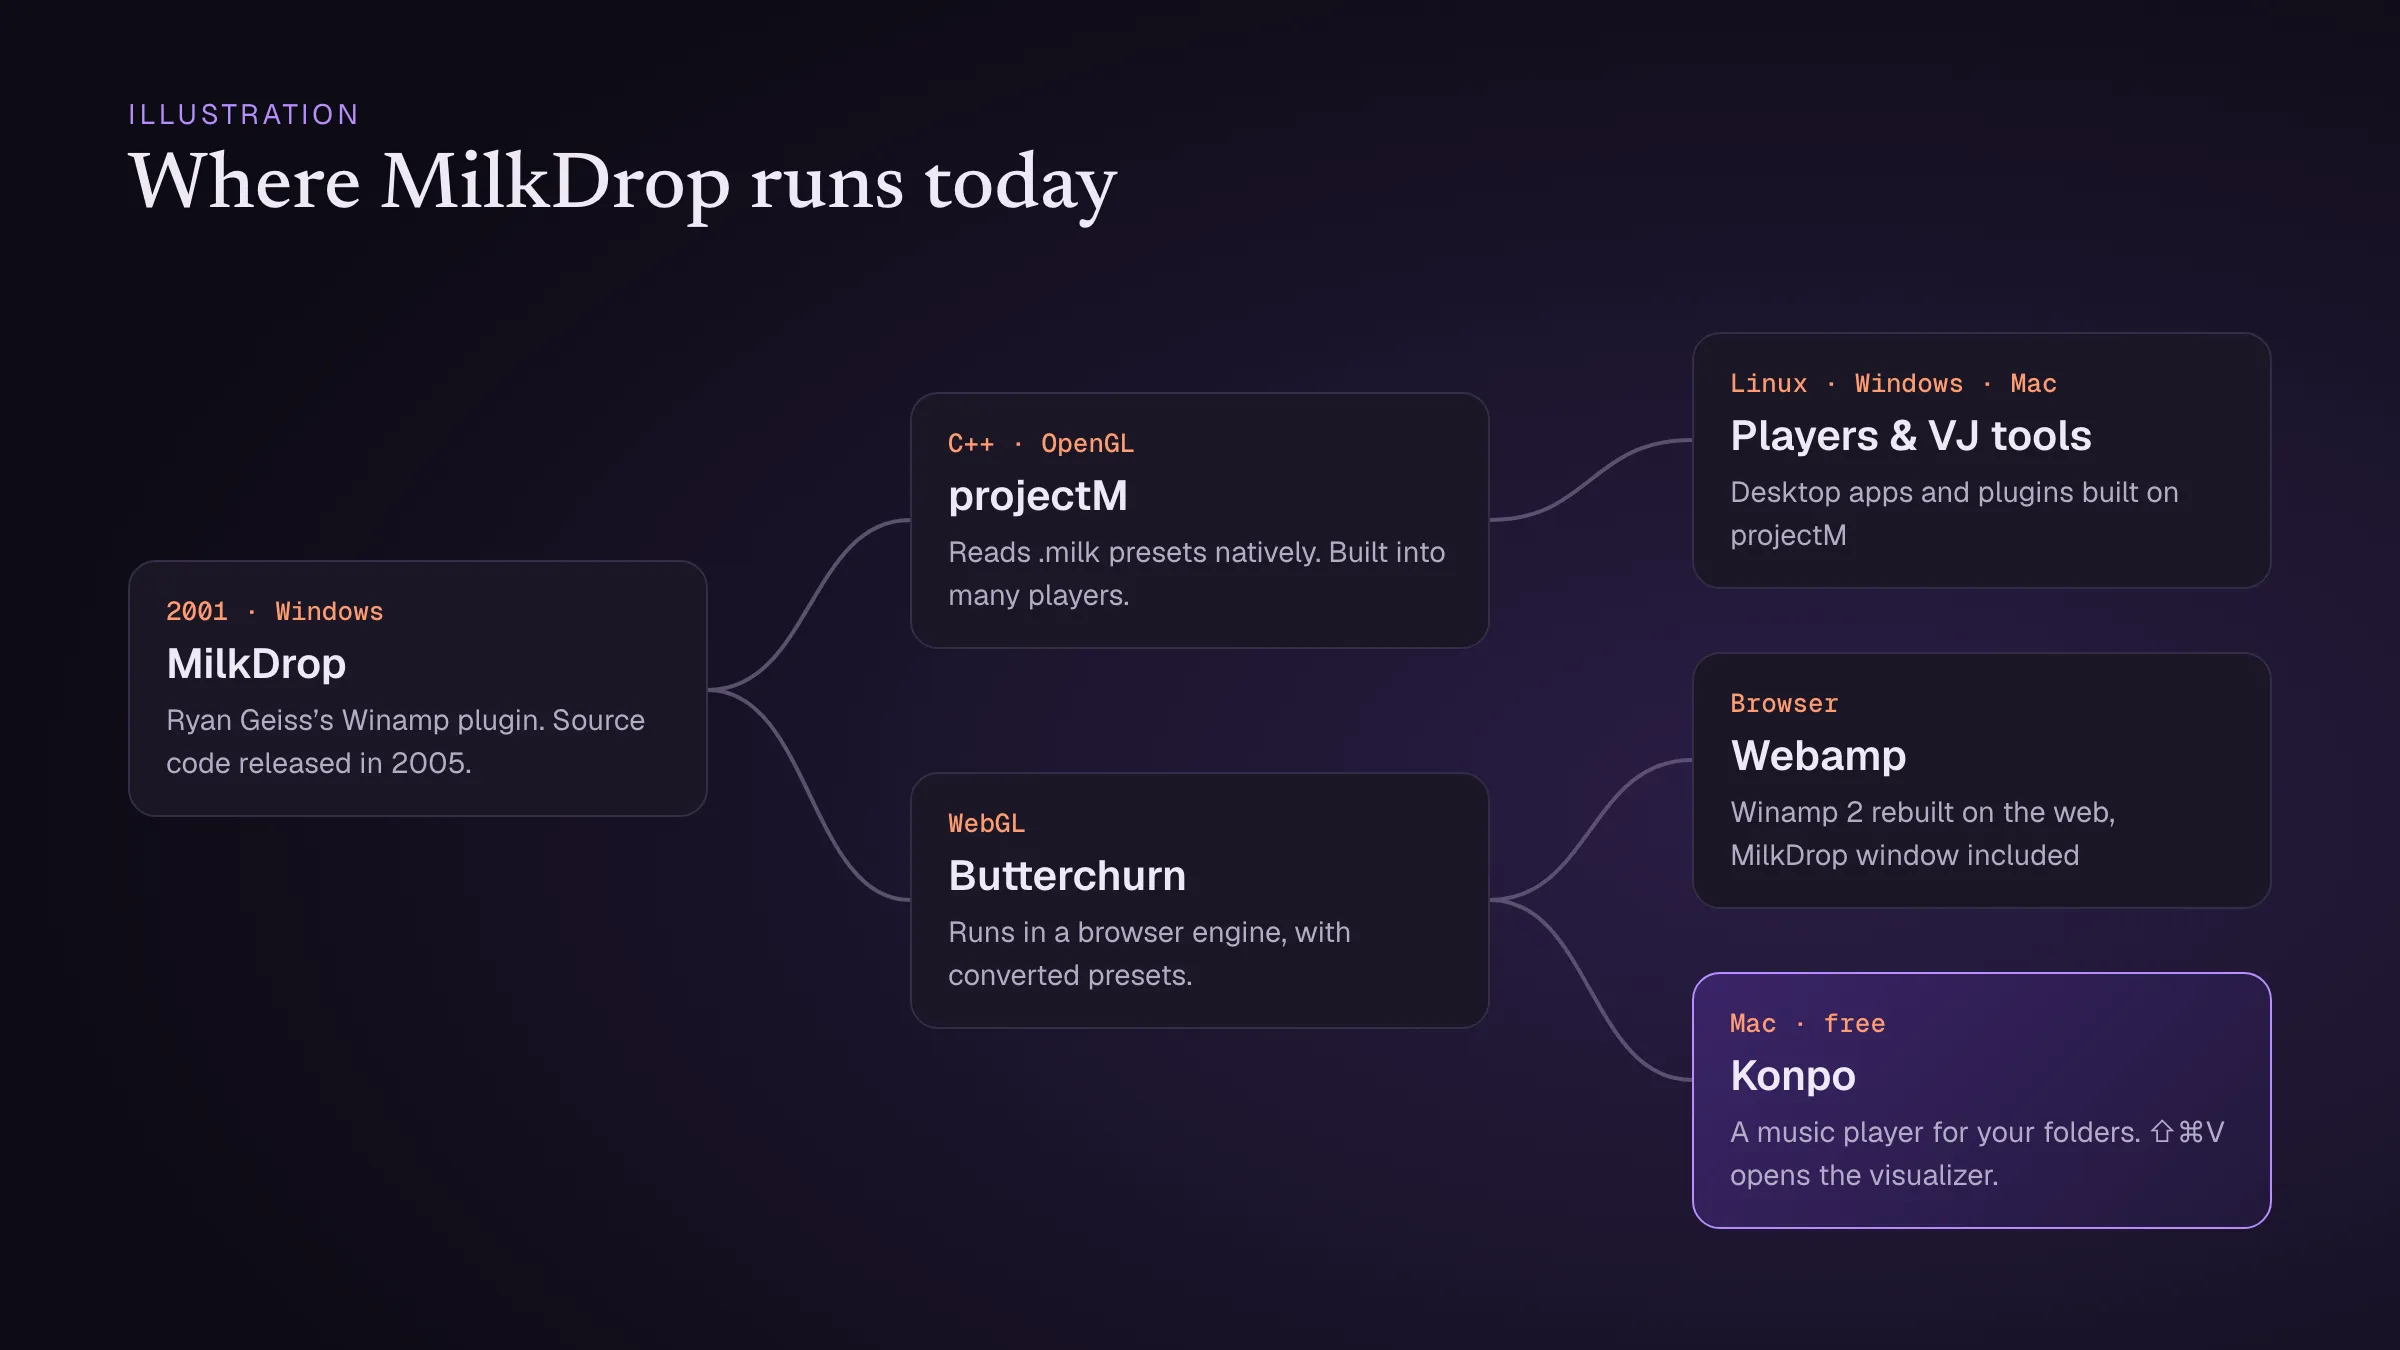This screenshot has height=1350, width=2400.
Task: Click the 'Linux · Windows · Mac' tag
Action: 1893,383
